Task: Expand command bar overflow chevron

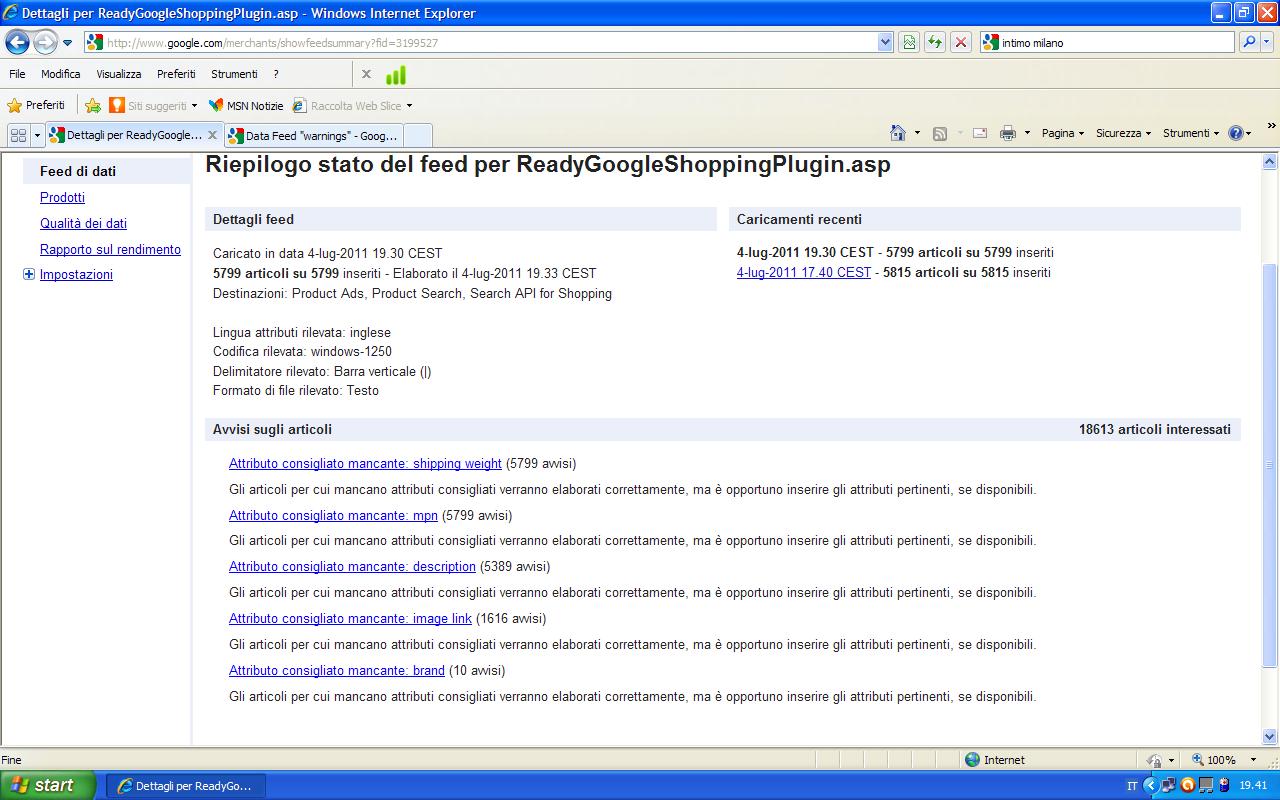Action: pyautogui.click(x=1272, y=126)
